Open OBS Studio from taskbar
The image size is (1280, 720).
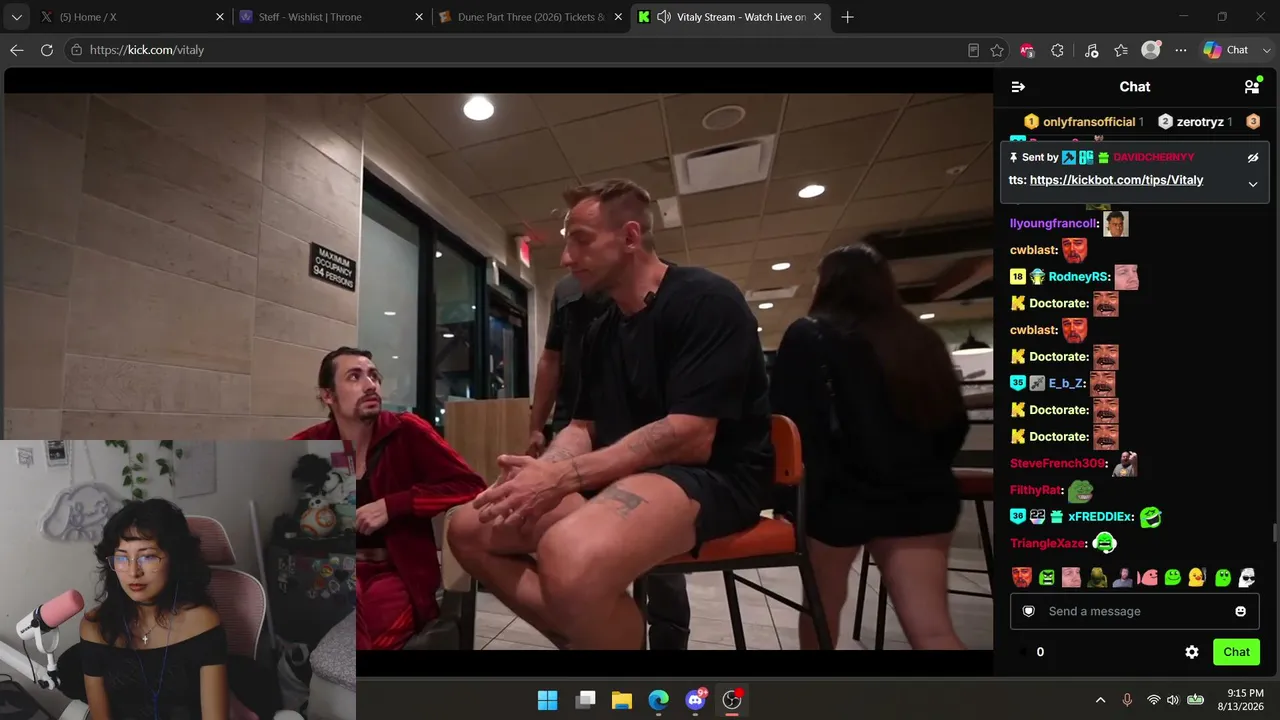pyautogui.click(x=733, y=700)
